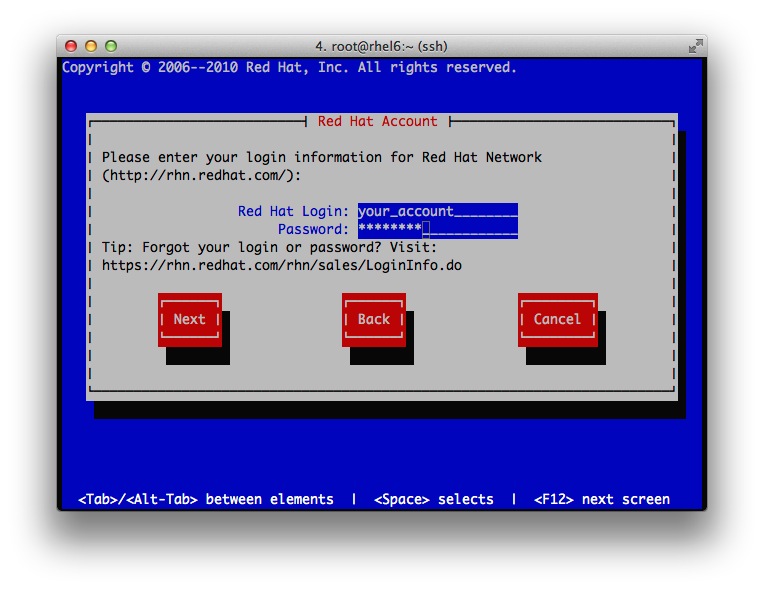This screenshot has width=764, height=590.
Task: Click the Copyright Red Hat line
Action: [x=289, y=67]
